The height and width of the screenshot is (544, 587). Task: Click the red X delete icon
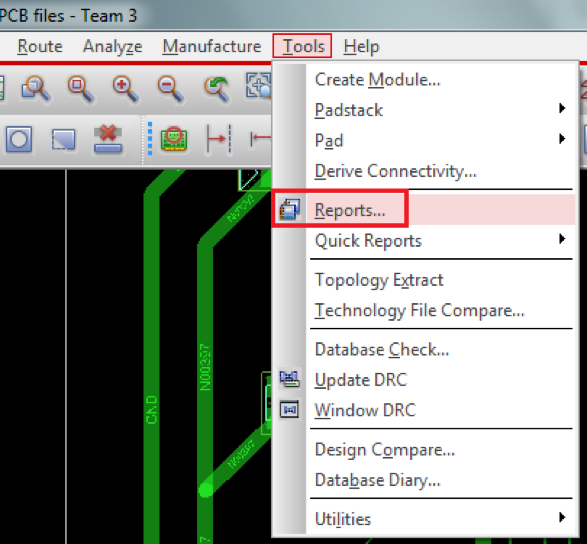(108, 139)
